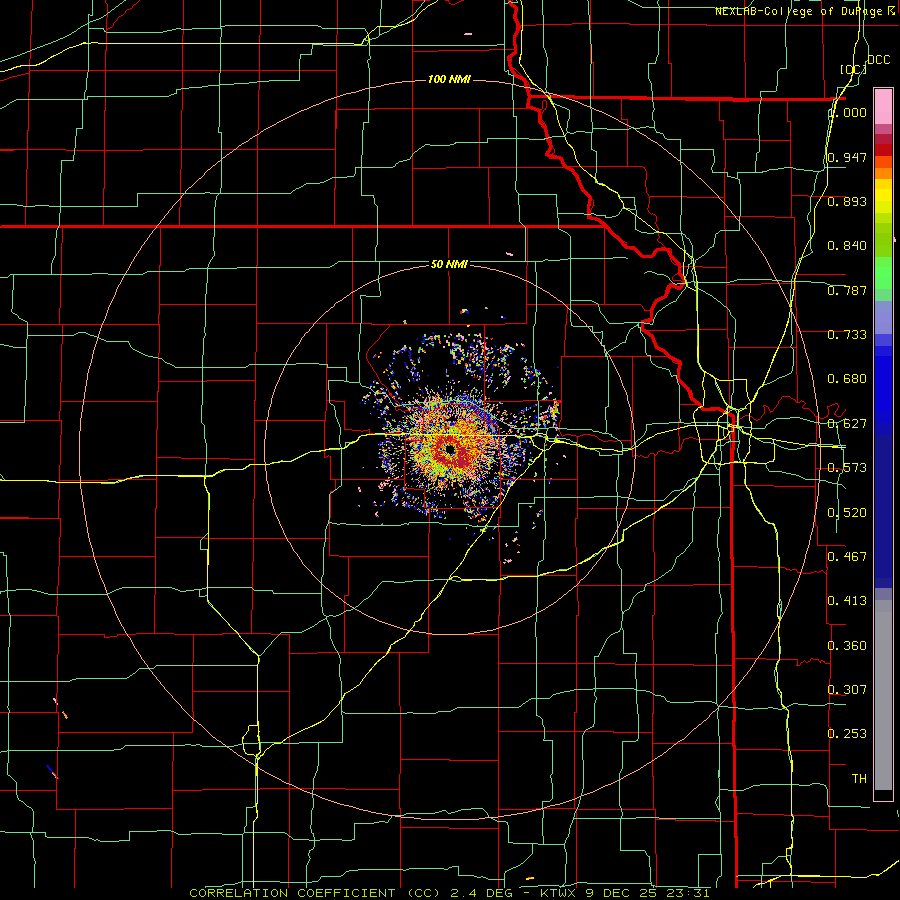Pick the gray color bar segment
Screen dimensions: 900x900
(883, 695)
